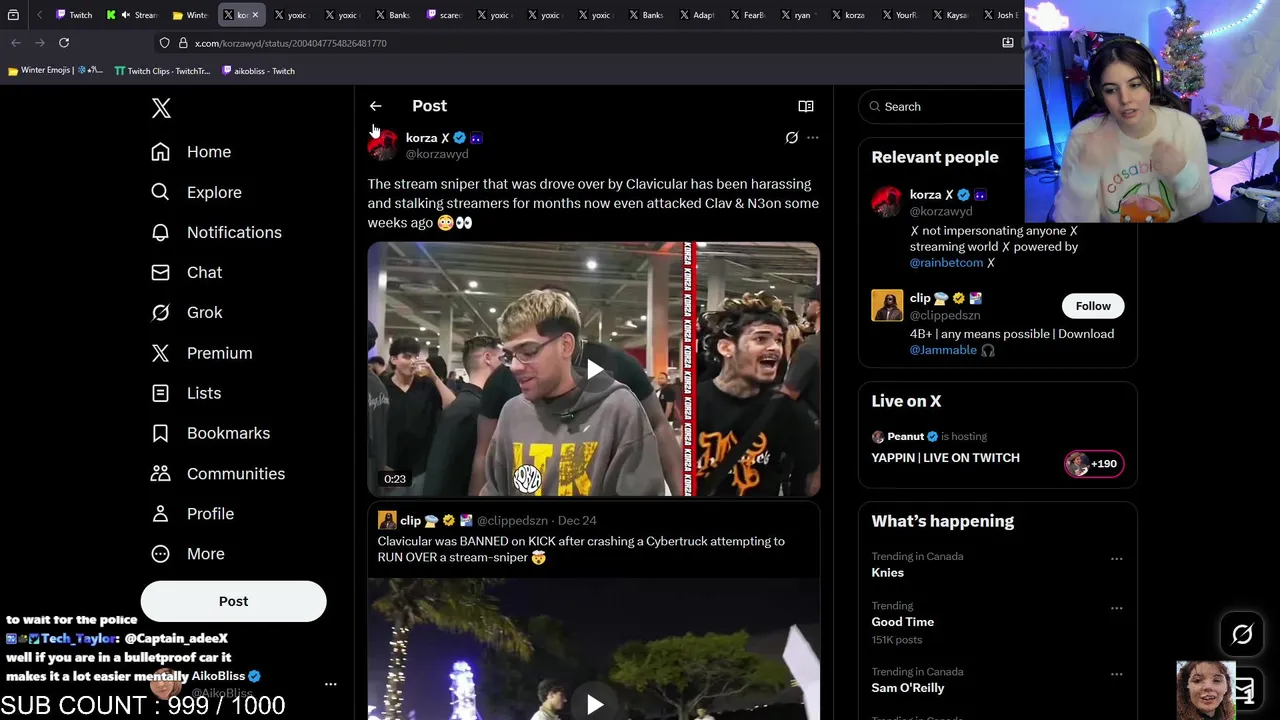Click the X logo in the sidebar
The image size is (1280, 720).
[x=161, y=108]
